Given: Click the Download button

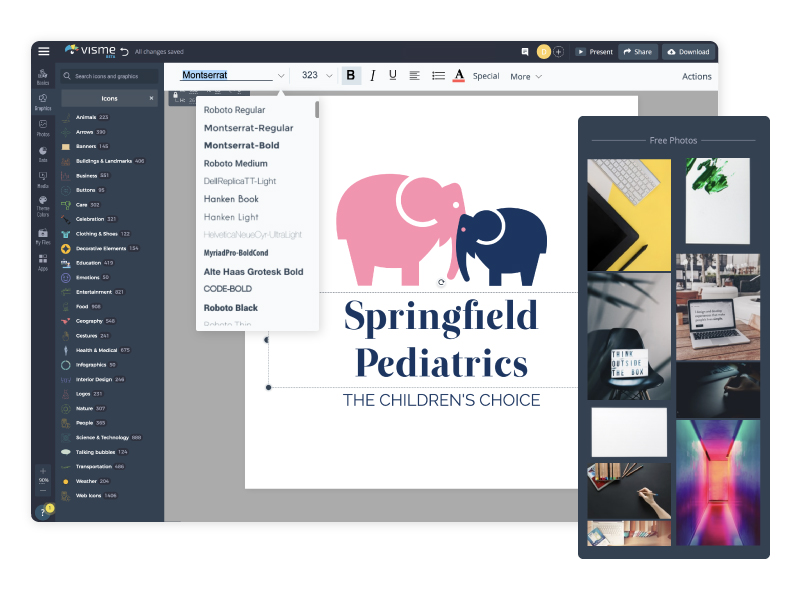Looking at the screenshot, I should click(x=689, y=52).
